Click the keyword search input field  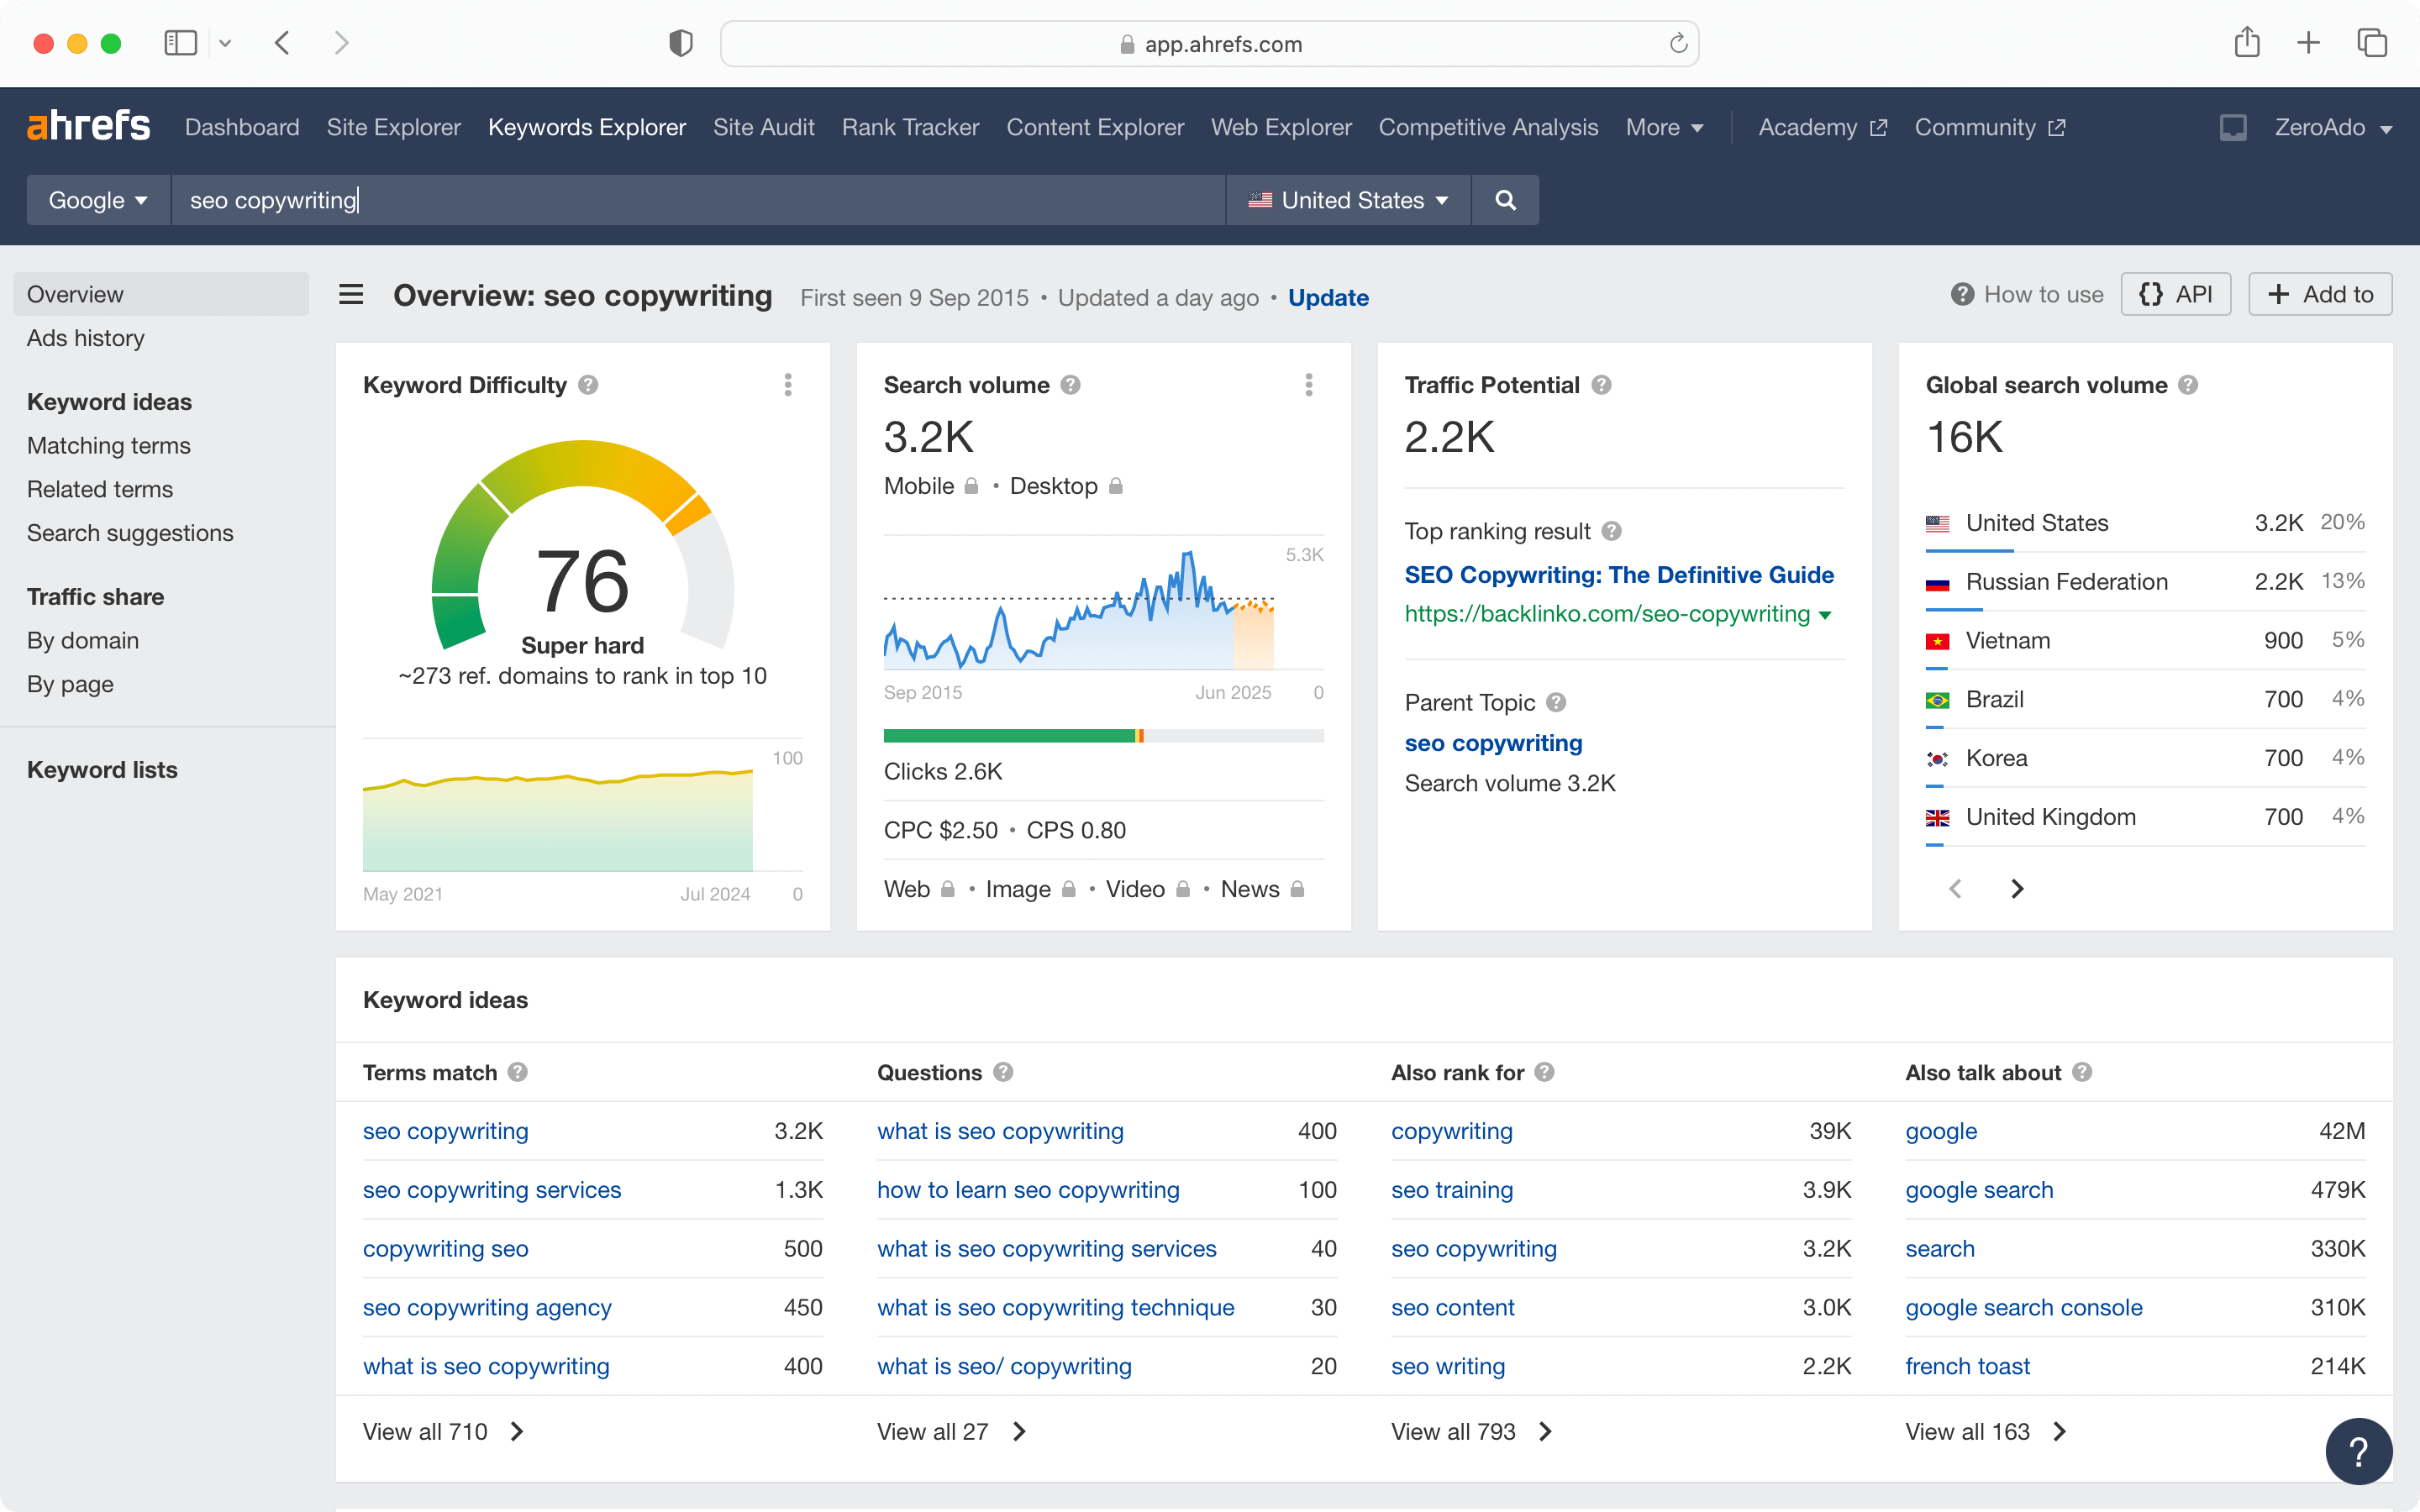coord(698,200)
